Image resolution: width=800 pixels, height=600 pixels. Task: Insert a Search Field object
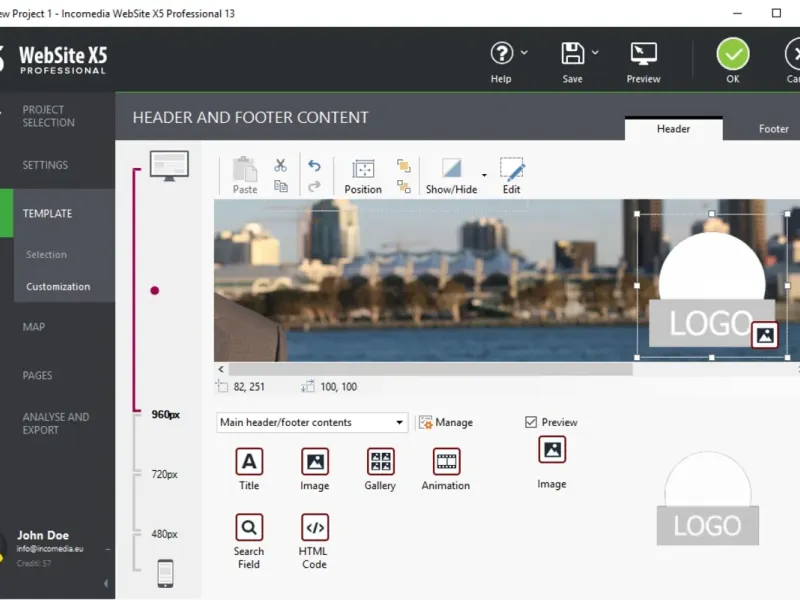(x=249, y=541)
